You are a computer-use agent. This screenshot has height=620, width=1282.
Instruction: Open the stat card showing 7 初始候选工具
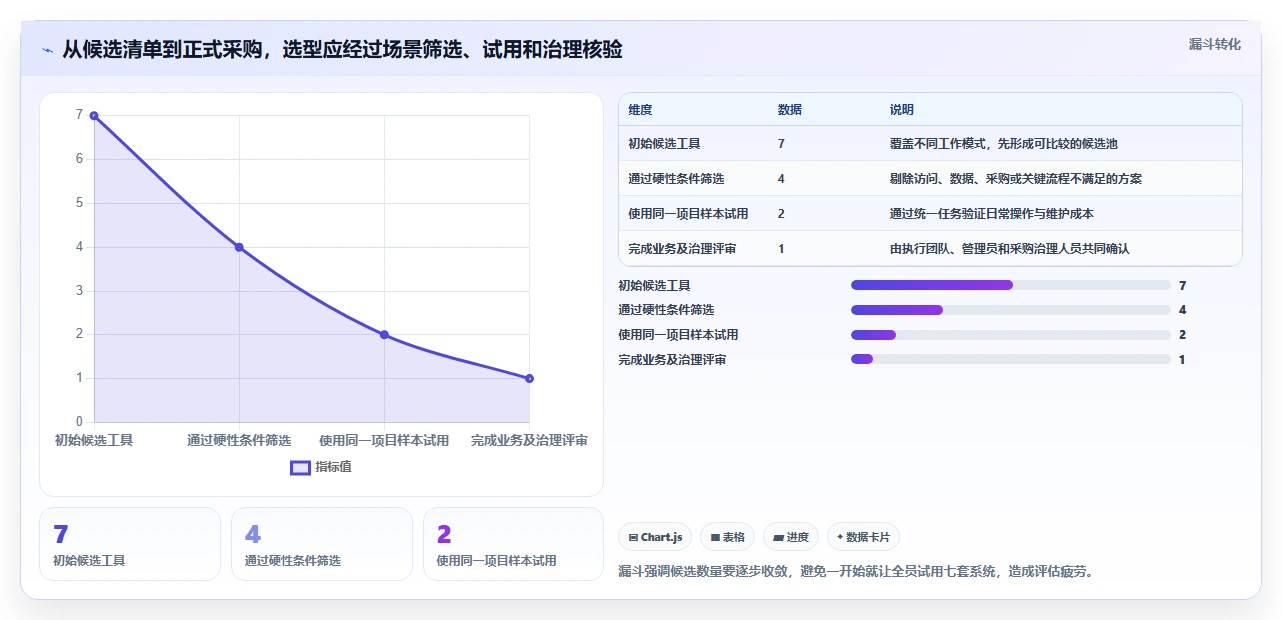pyautogui.click(x=130, y=544)
